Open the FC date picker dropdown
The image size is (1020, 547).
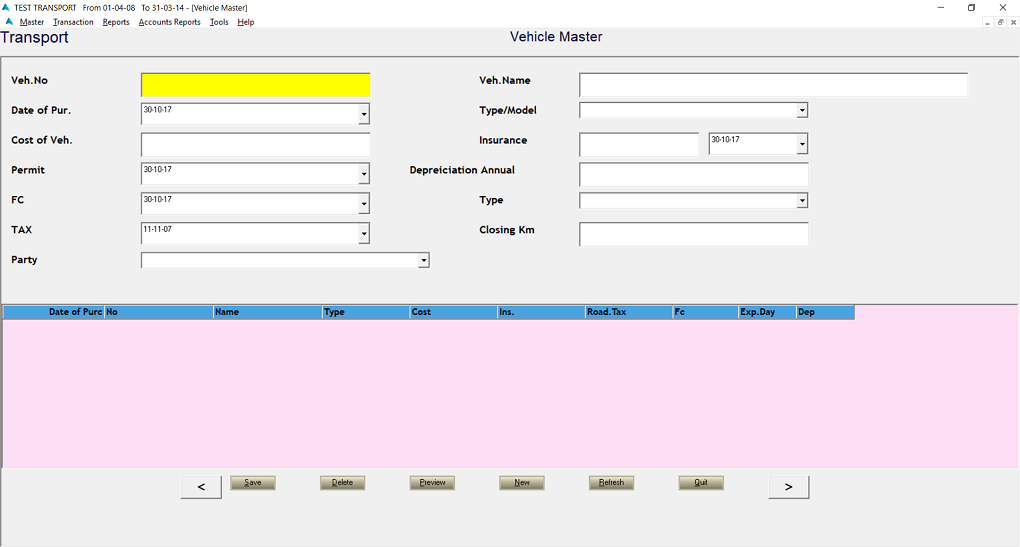[x=364, y=205]
